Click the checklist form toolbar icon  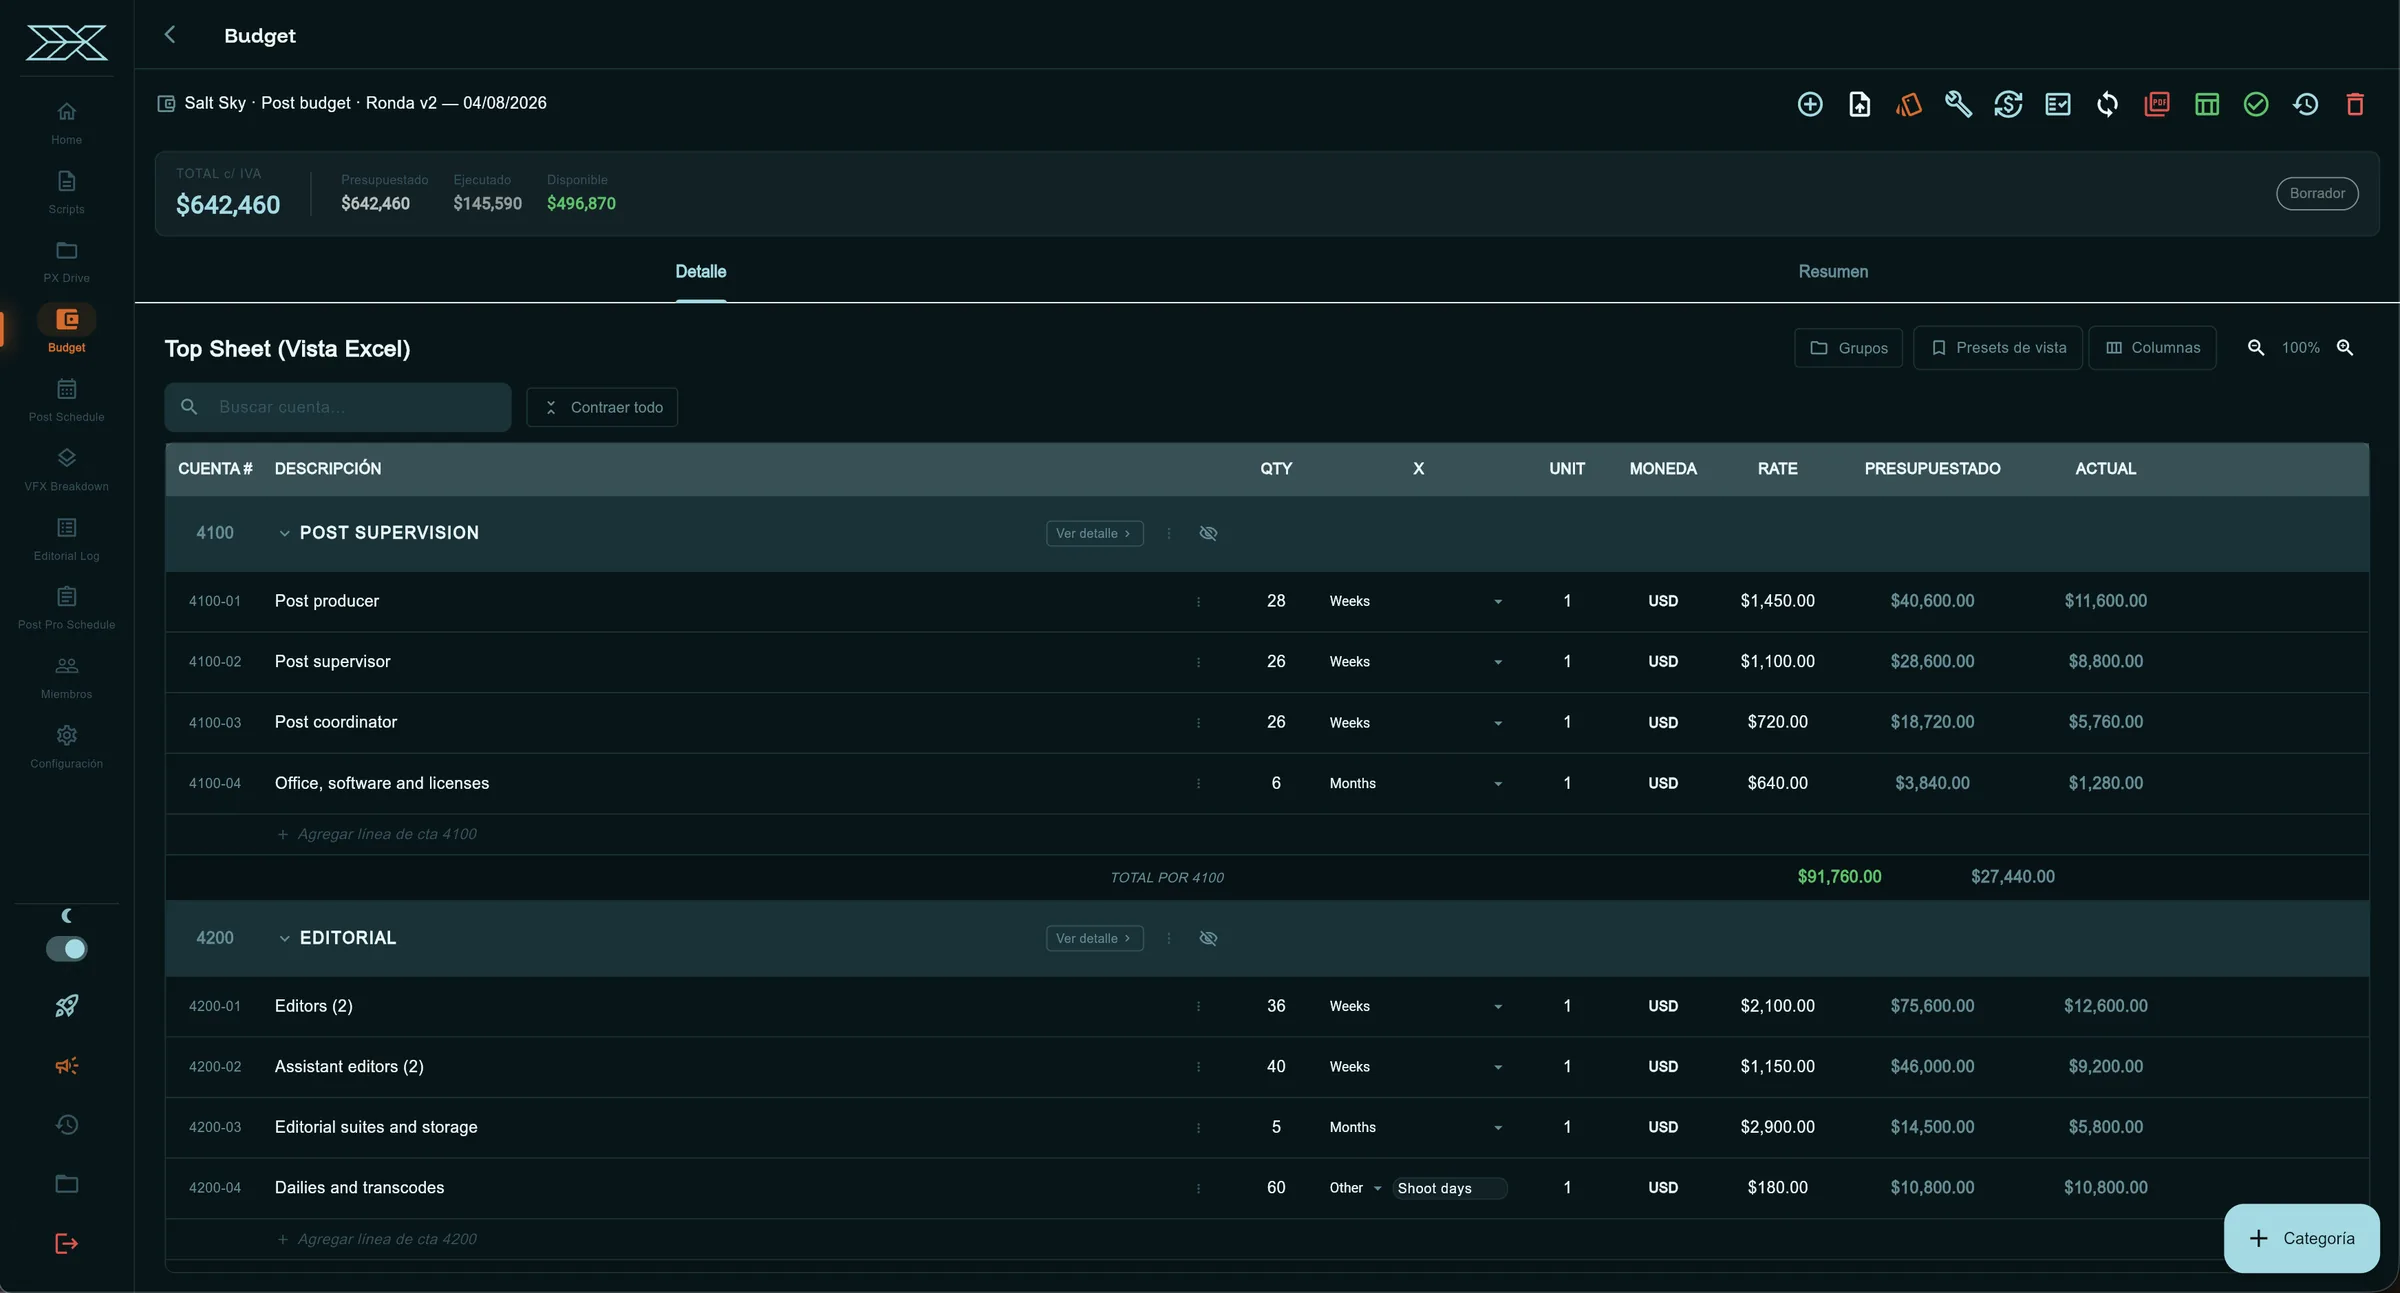2058,104
